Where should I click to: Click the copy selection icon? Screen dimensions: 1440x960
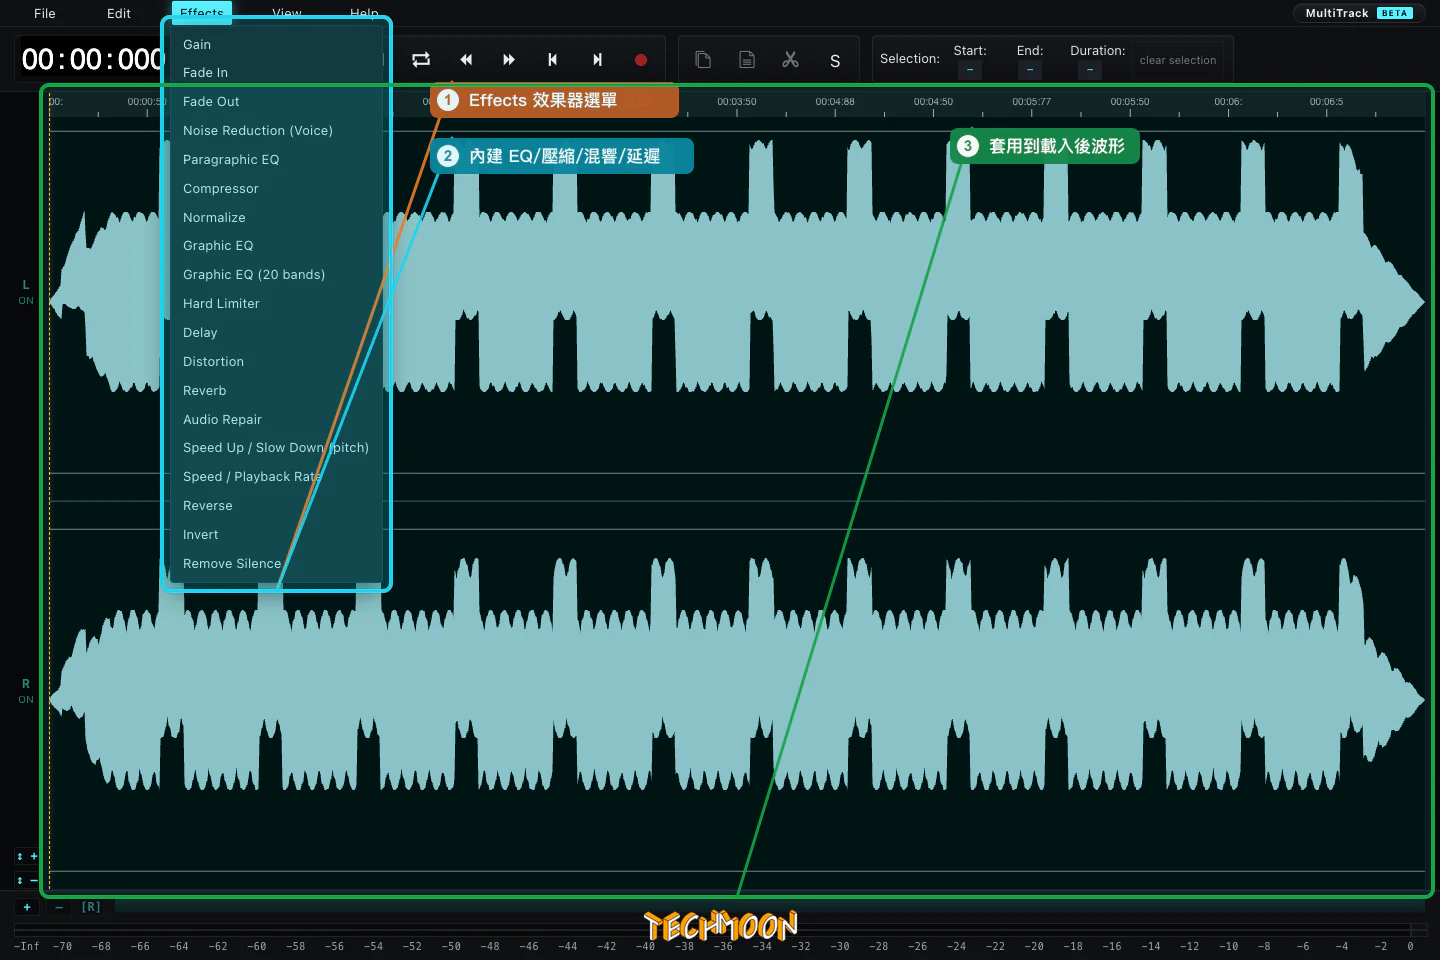point(703,60)
